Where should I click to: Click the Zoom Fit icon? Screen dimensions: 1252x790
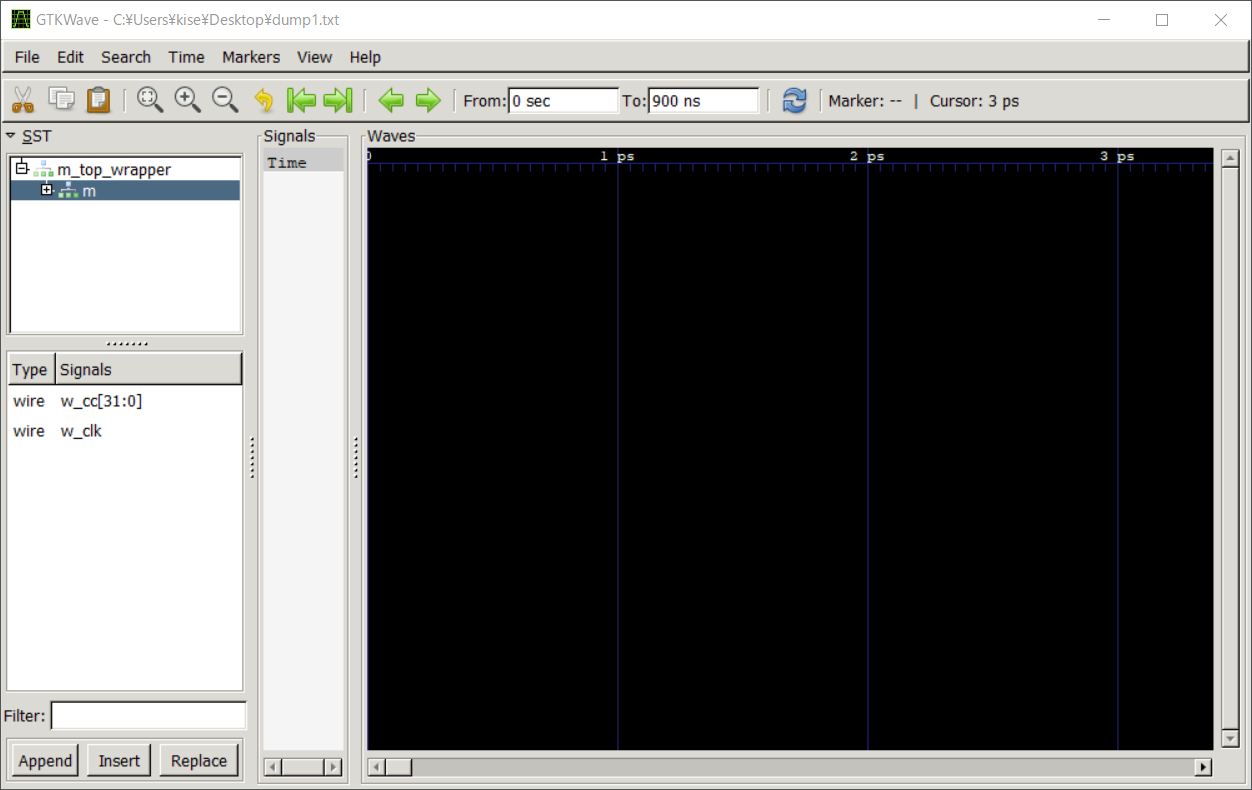click(x=150, y=100)
